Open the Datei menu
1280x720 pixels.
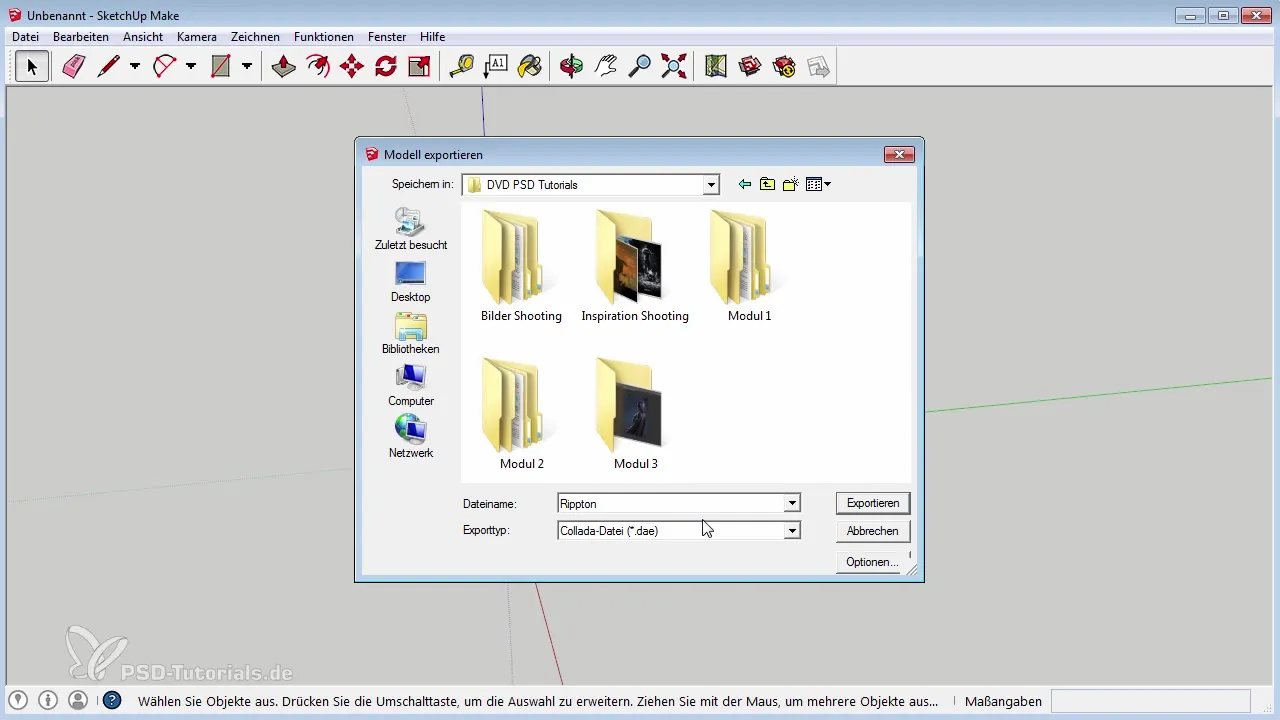click(x=25, y=37)
